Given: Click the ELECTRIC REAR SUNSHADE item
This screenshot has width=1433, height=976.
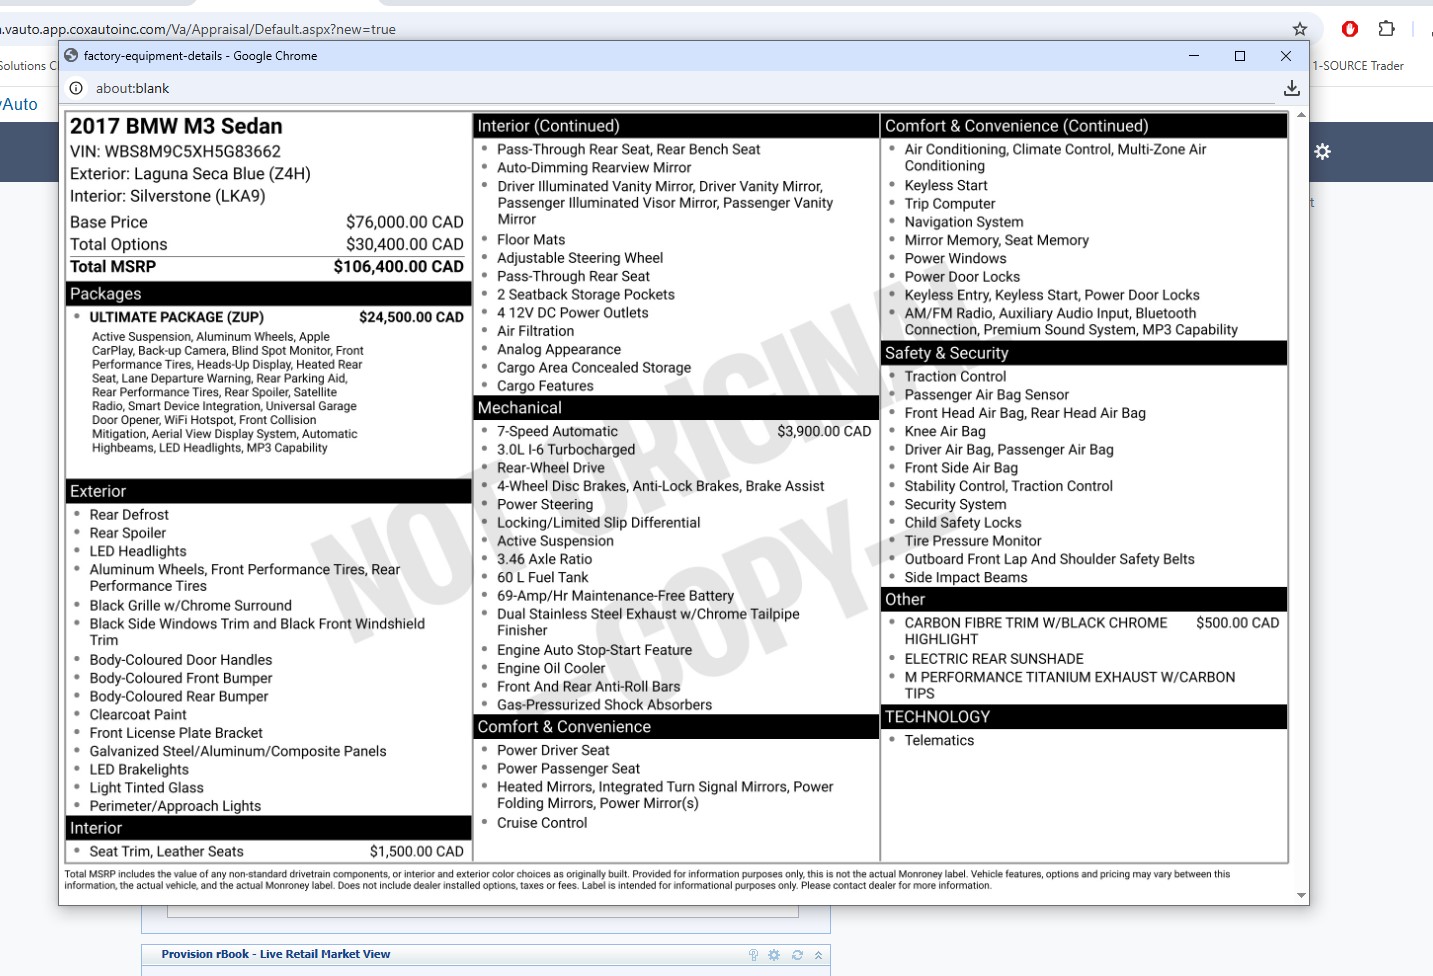Looking at the screenshot, I should point(994,659).
